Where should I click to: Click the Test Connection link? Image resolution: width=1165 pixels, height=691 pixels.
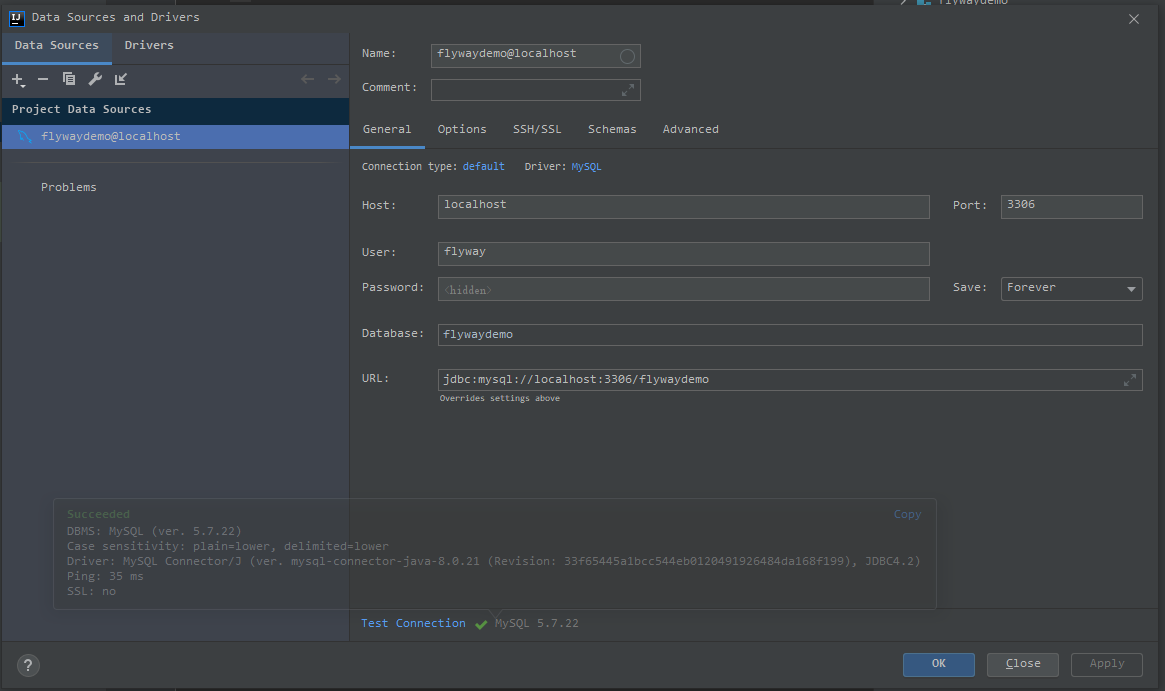pyautogui.click(x=413, y=623)
